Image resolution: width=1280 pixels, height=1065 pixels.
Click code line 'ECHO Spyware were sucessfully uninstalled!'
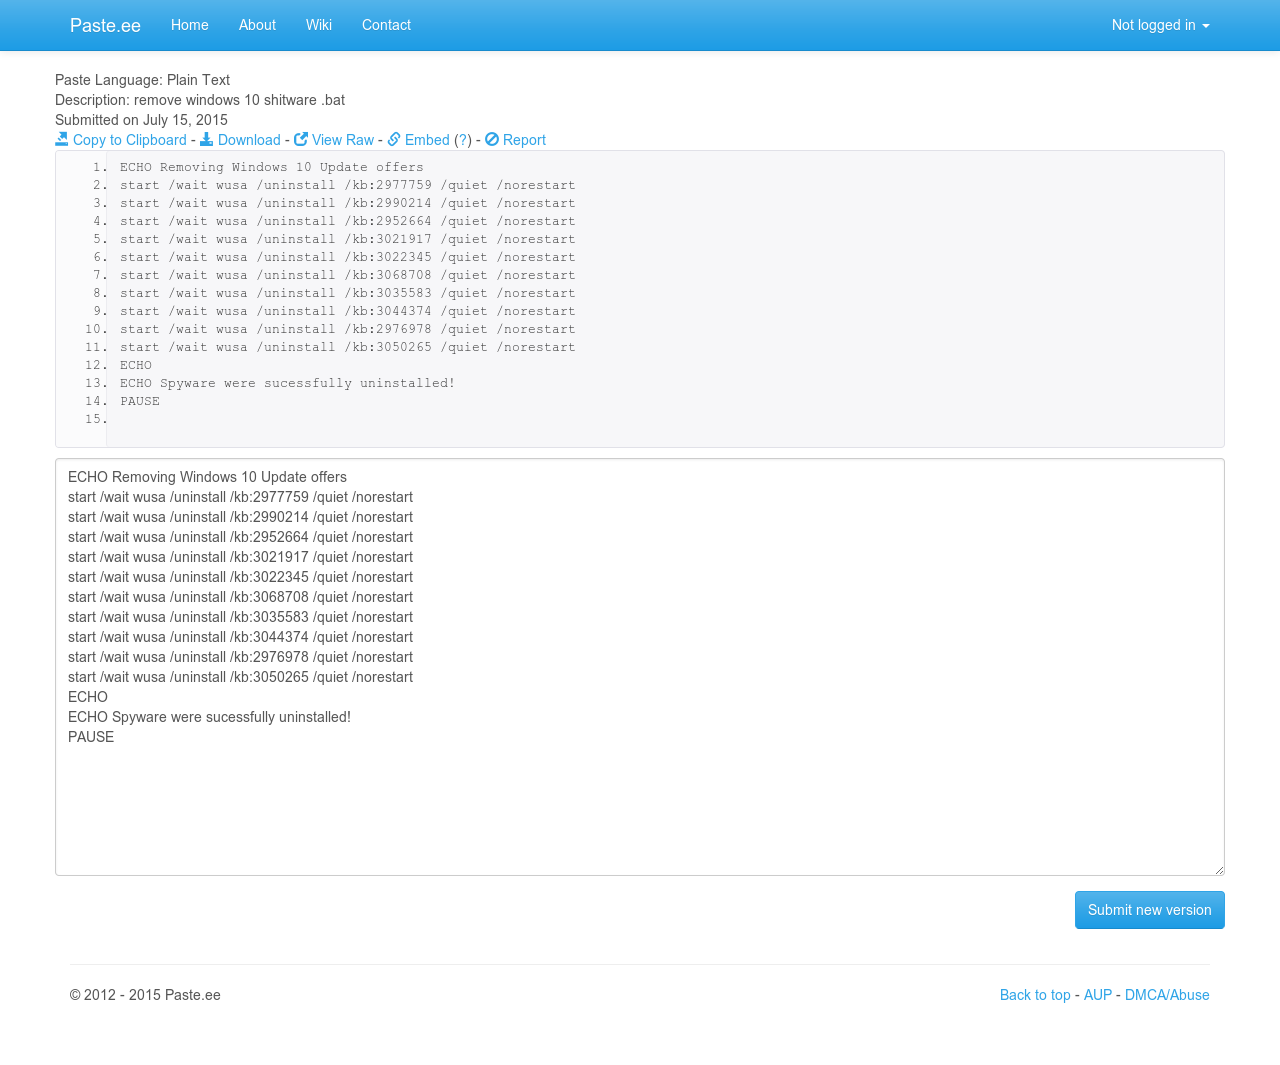tap(288, 383)
